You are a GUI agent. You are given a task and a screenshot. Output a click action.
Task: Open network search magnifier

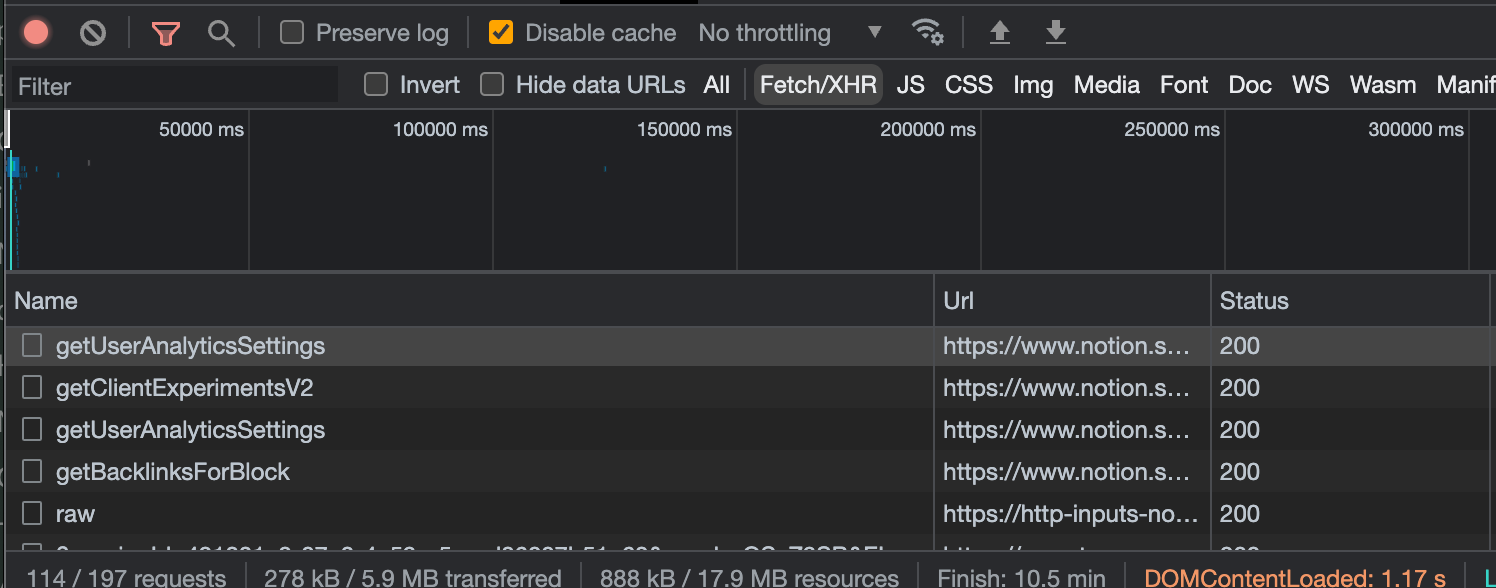coord(221,33)
